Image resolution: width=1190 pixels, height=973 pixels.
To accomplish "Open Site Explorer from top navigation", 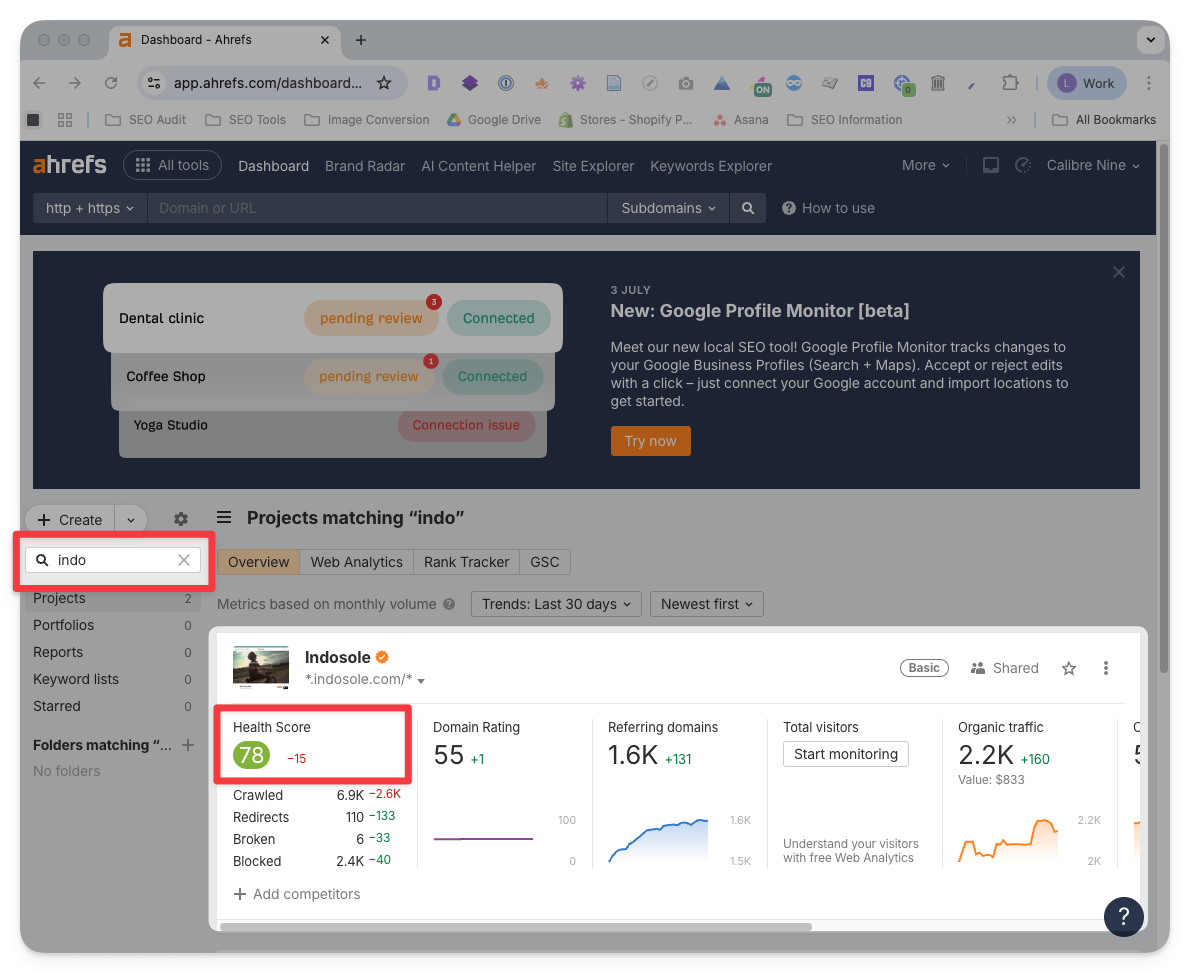I will coord(593,166).
